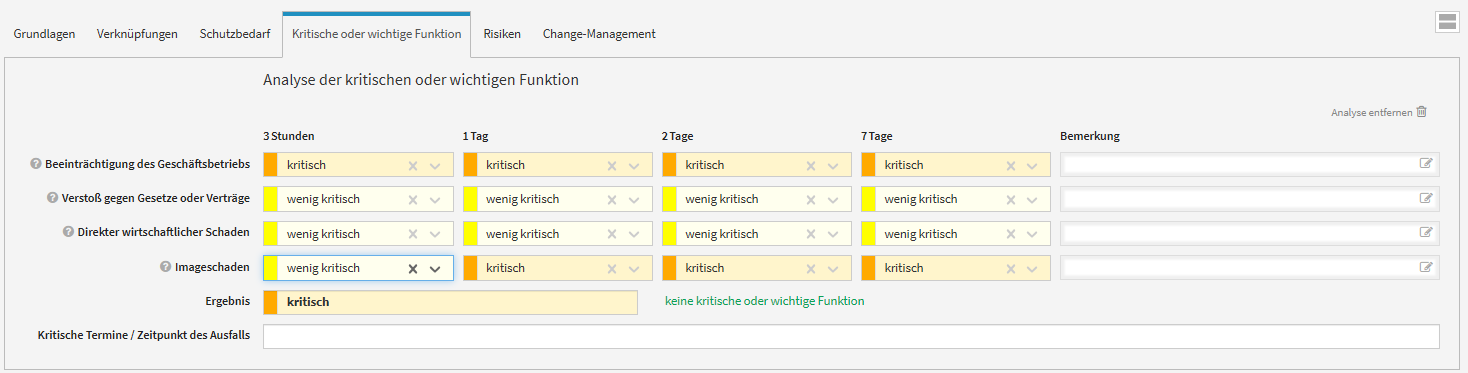Viewport: 1468px width, 373px height.
Task: Clear Imageschaden 3 Stunden value with X
Action: 412,268
